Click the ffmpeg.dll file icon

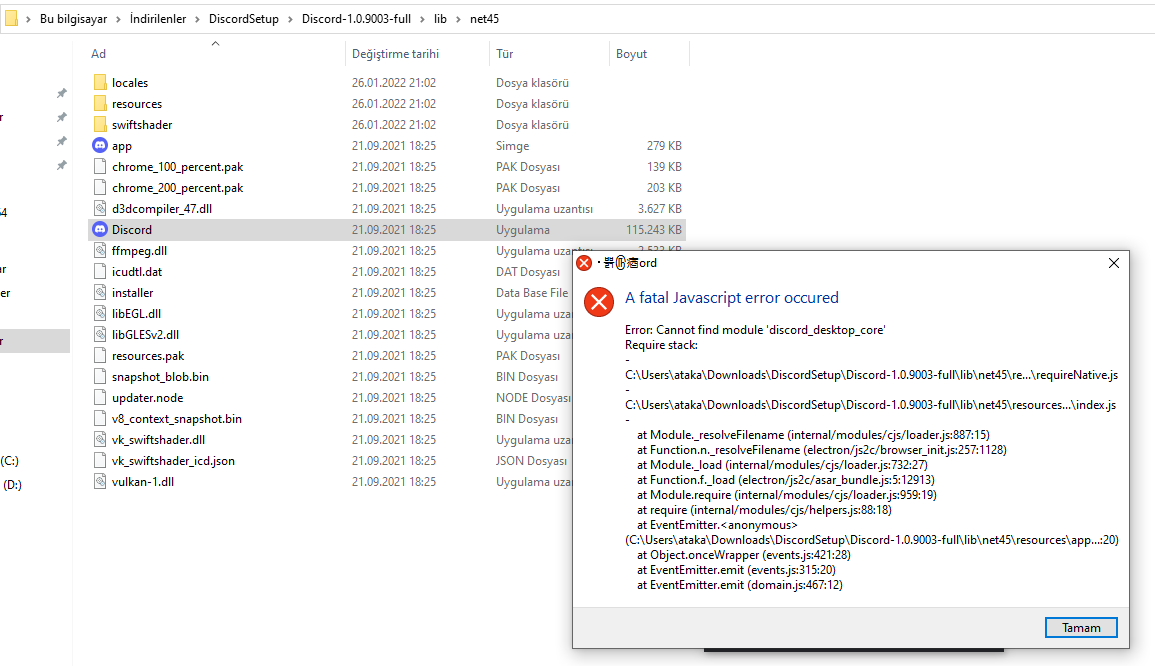(x=100, y=250)
